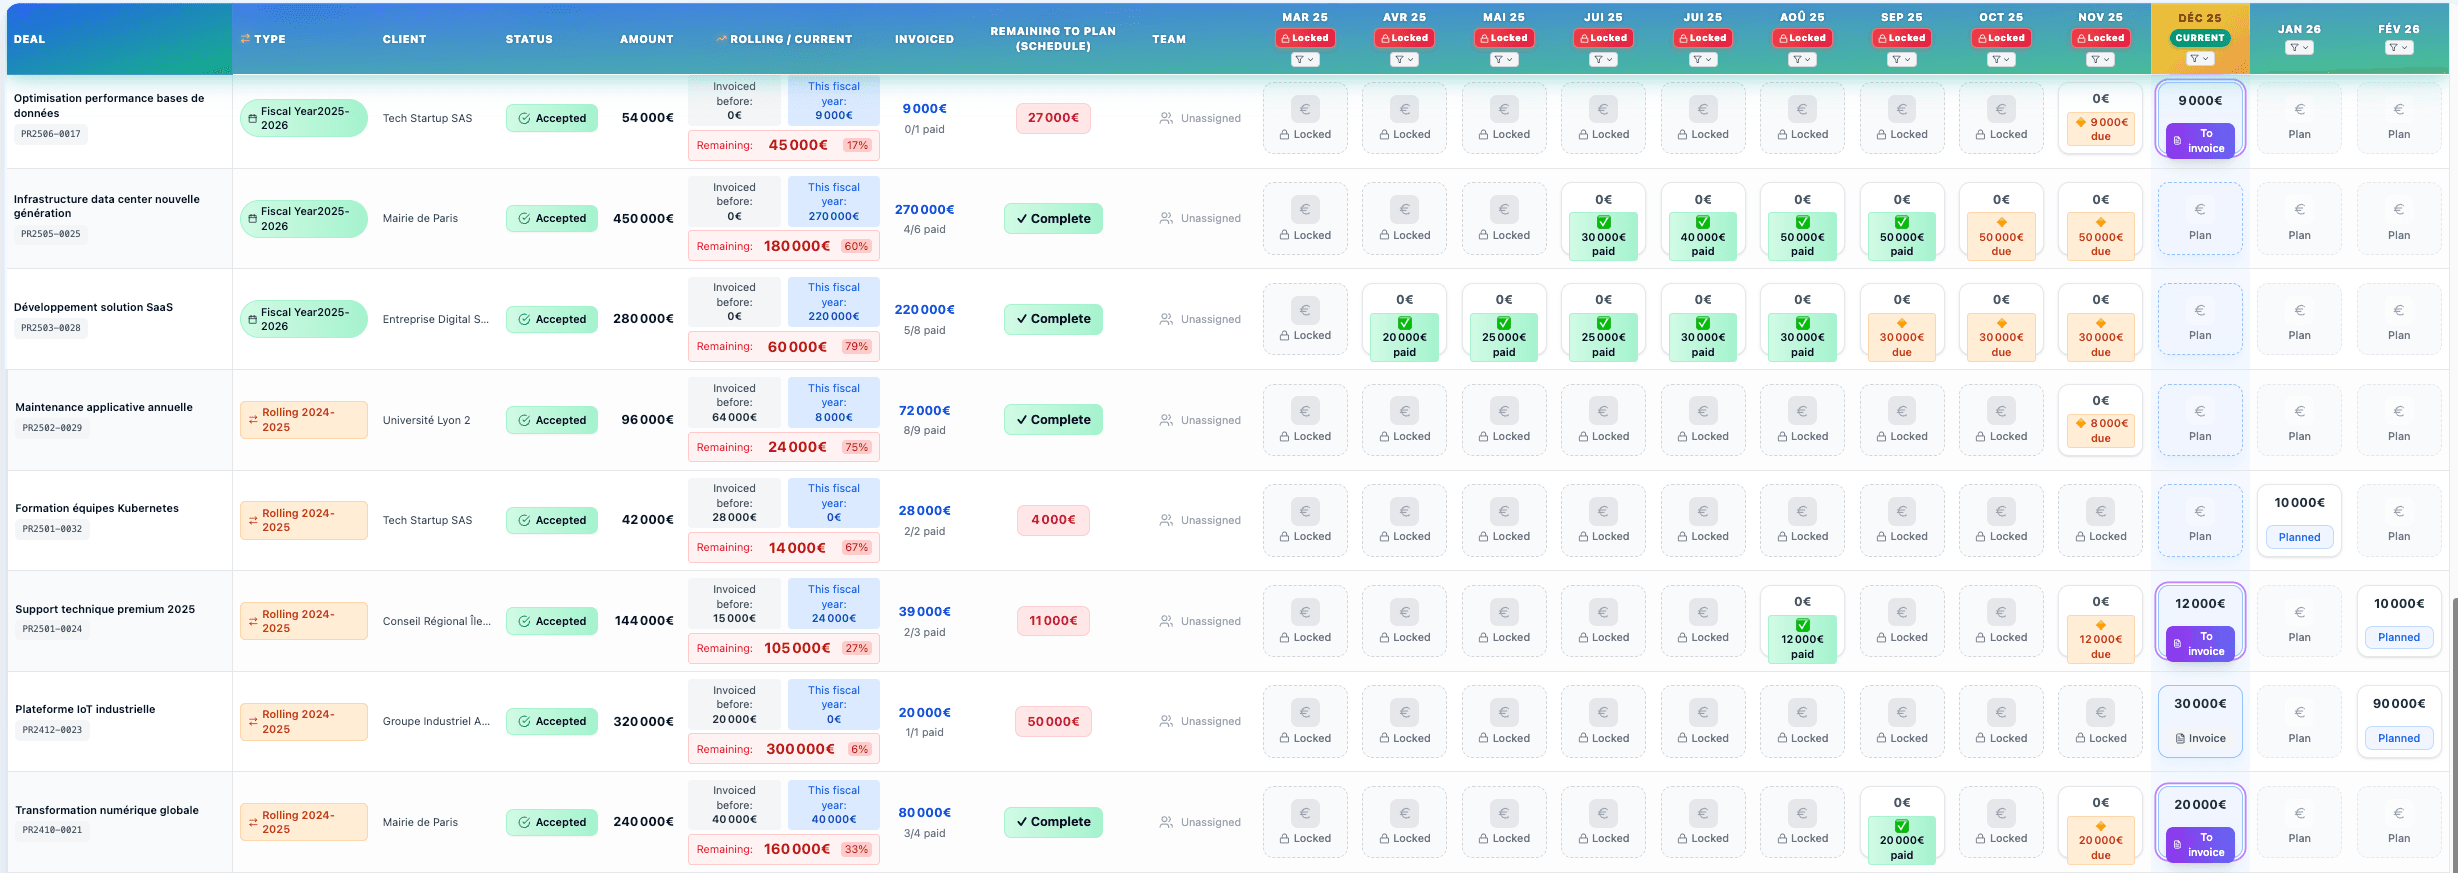
Task: Open the filter dropdown under SEP 25
Action: coord(1901,60)
